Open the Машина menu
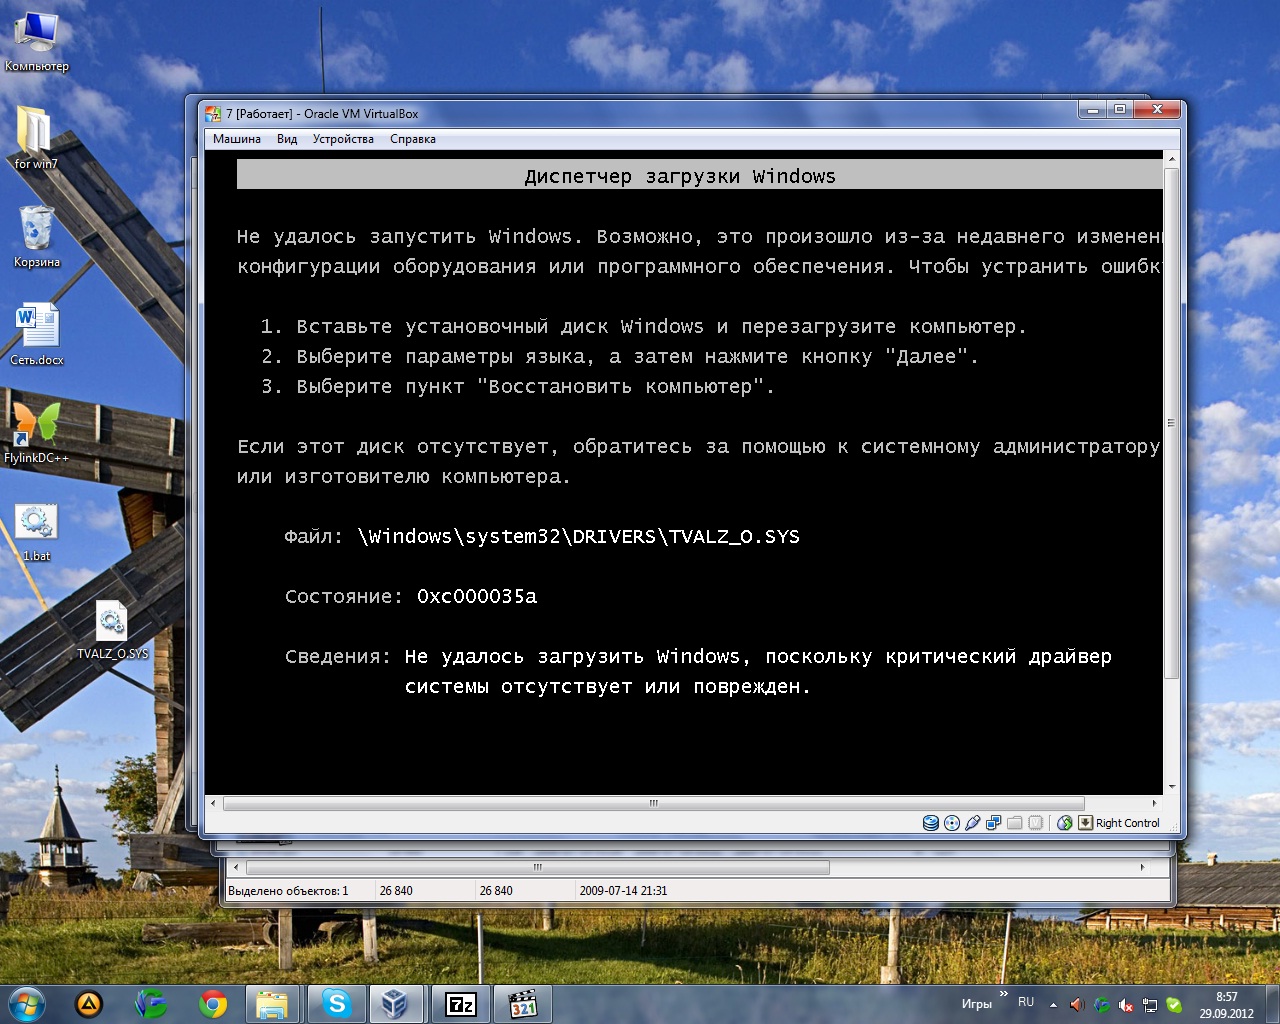 coord(237,139)
